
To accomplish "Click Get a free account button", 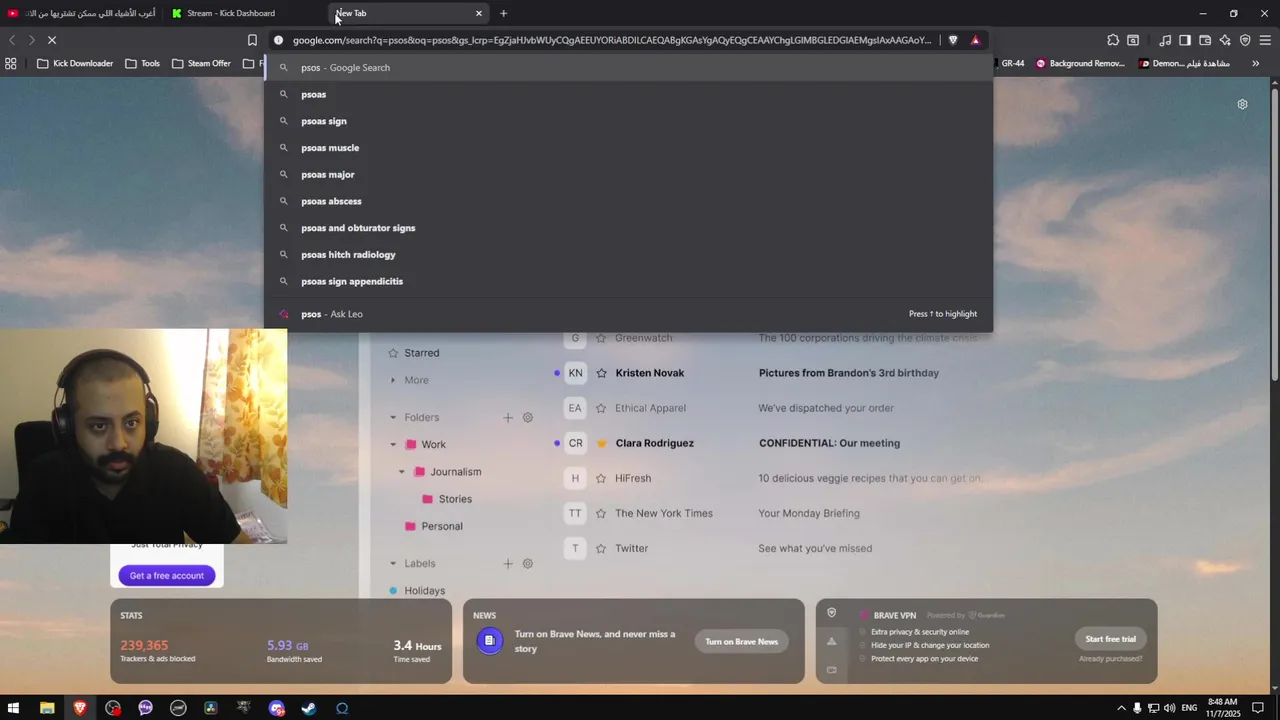I will (166, 575).
